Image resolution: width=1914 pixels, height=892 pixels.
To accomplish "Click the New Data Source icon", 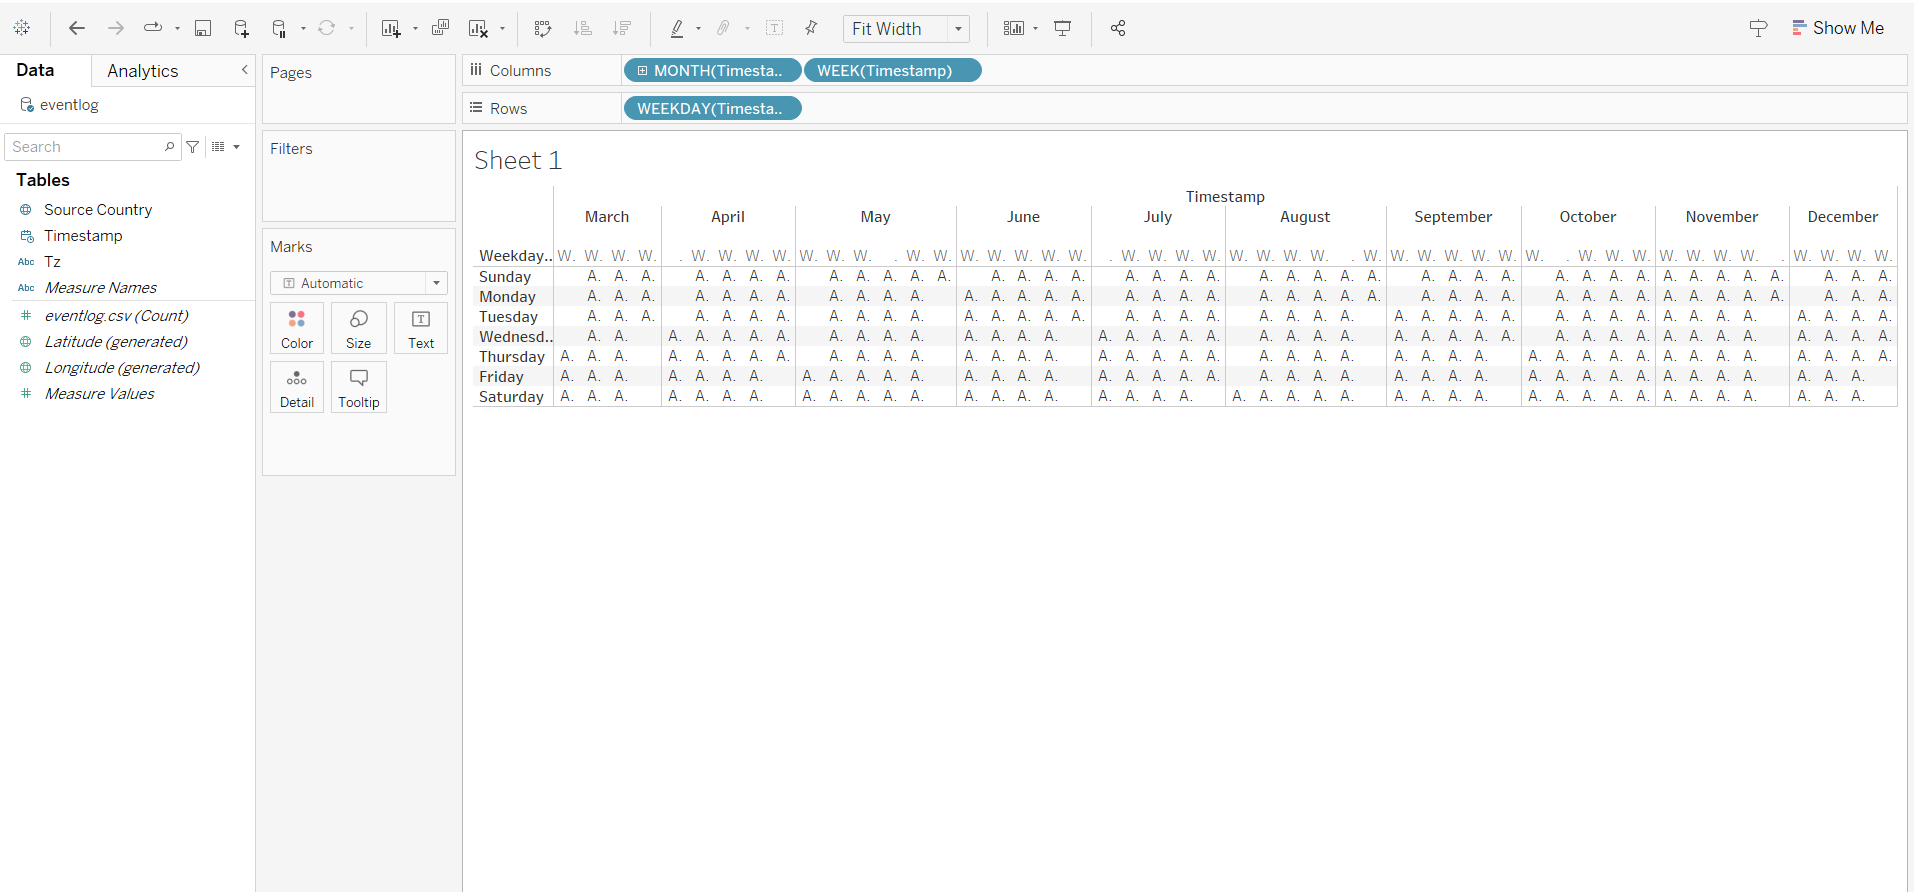I will (x=241, y=28).
